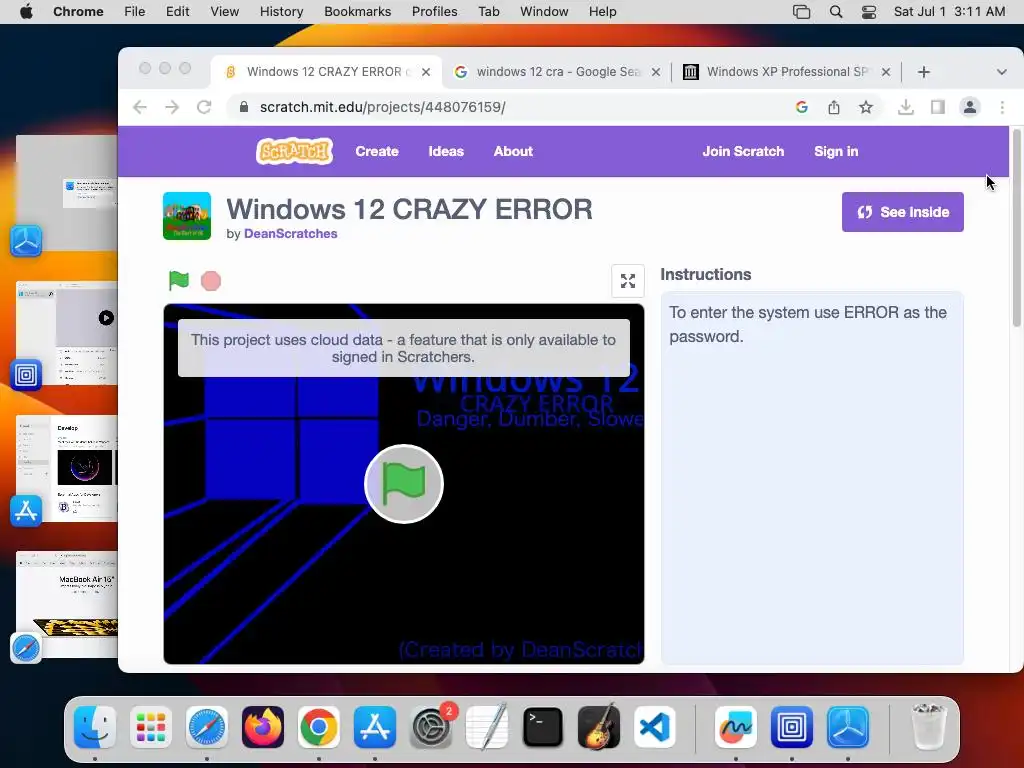Open the Bookmarks menu
Viewport: 1024px width, 768px height.
[x=357, y=12]
